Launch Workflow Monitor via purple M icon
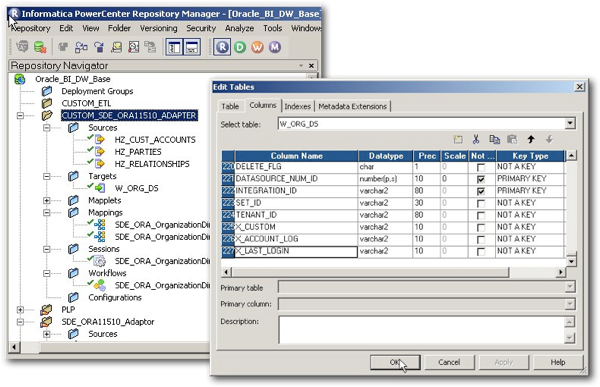Image resolution: width=600 pixels, height=387 pixels. tap(275, 47)
